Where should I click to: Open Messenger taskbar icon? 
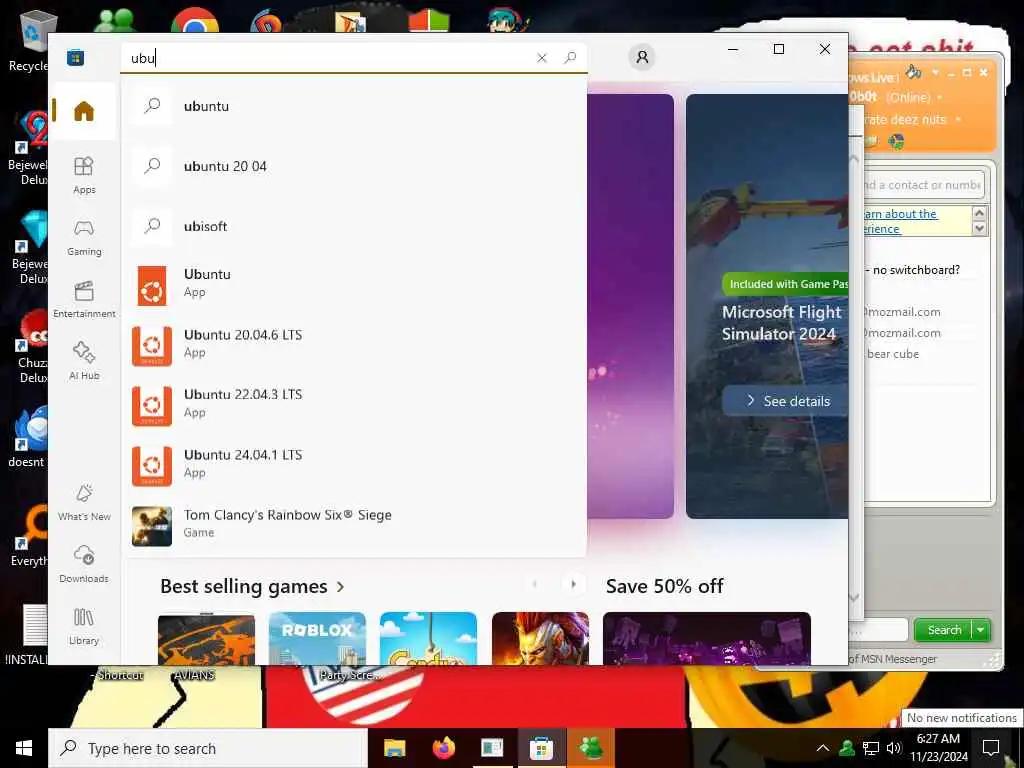click(591, 748)
